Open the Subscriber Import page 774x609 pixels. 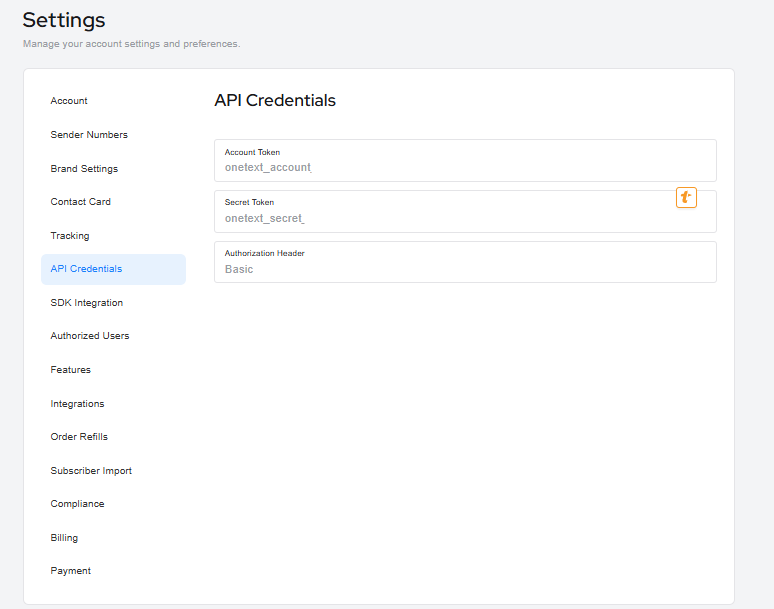91,471
